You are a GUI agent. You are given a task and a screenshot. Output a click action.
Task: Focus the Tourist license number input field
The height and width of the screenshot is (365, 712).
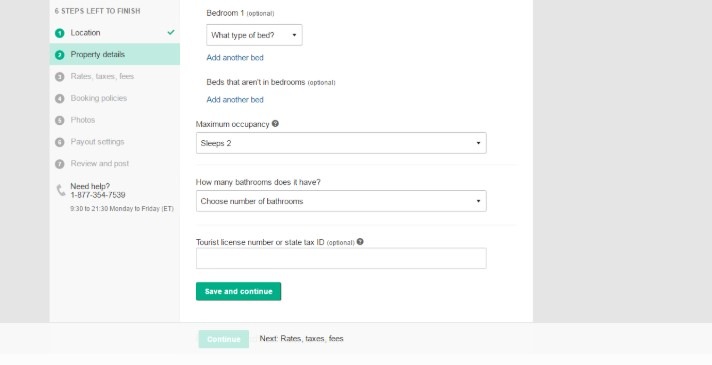click(x=341, y=258)
